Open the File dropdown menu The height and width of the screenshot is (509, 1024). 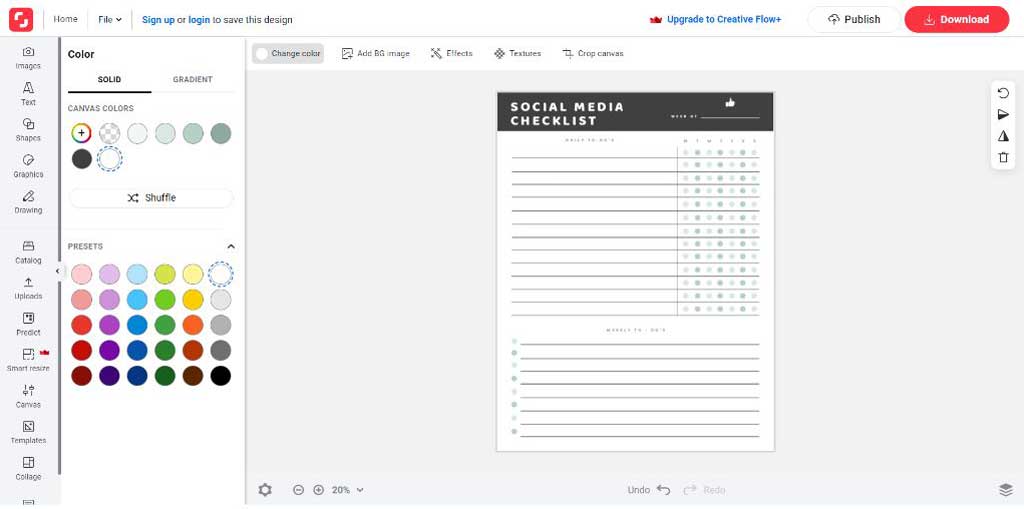(110, 19)
